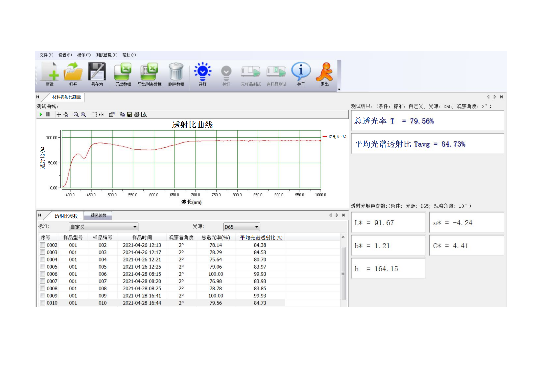This screenshot has width=540, height=380.
Task: Select the first tab of the records panel
Action: point(65,216)
